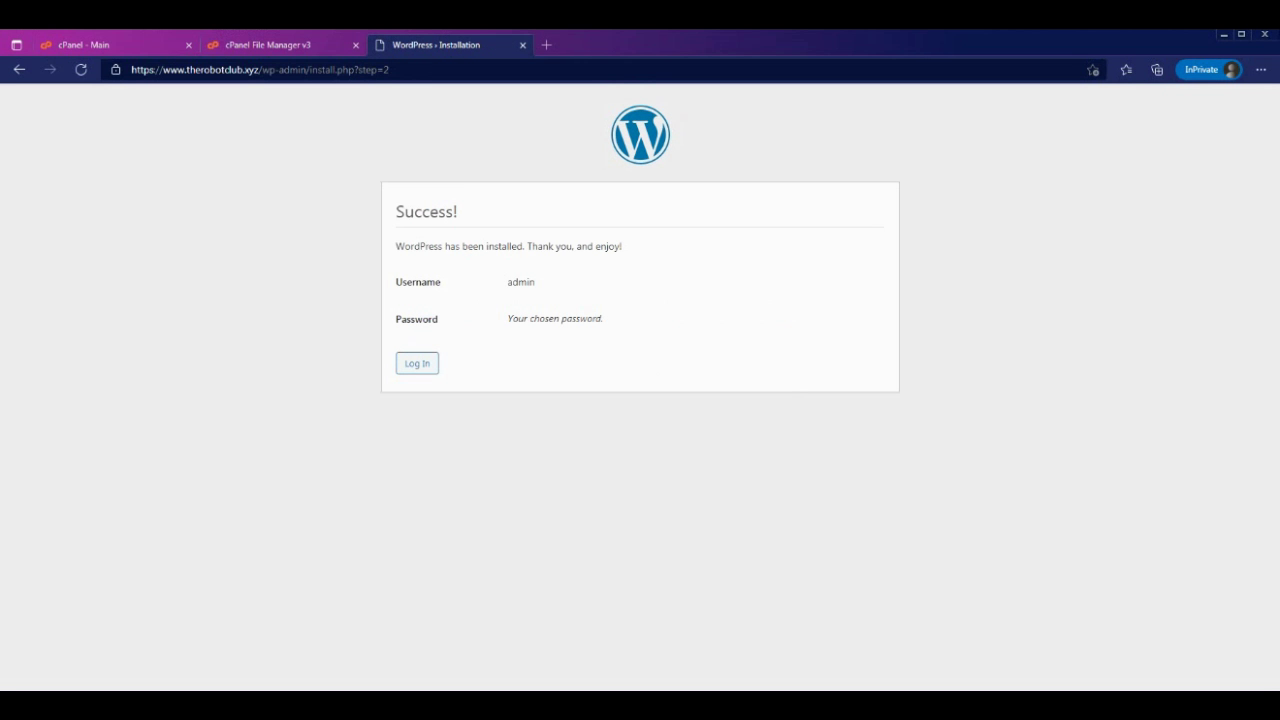Open a new browser tab
This screenshot has width=1280, height=720.
click(546, 45)
